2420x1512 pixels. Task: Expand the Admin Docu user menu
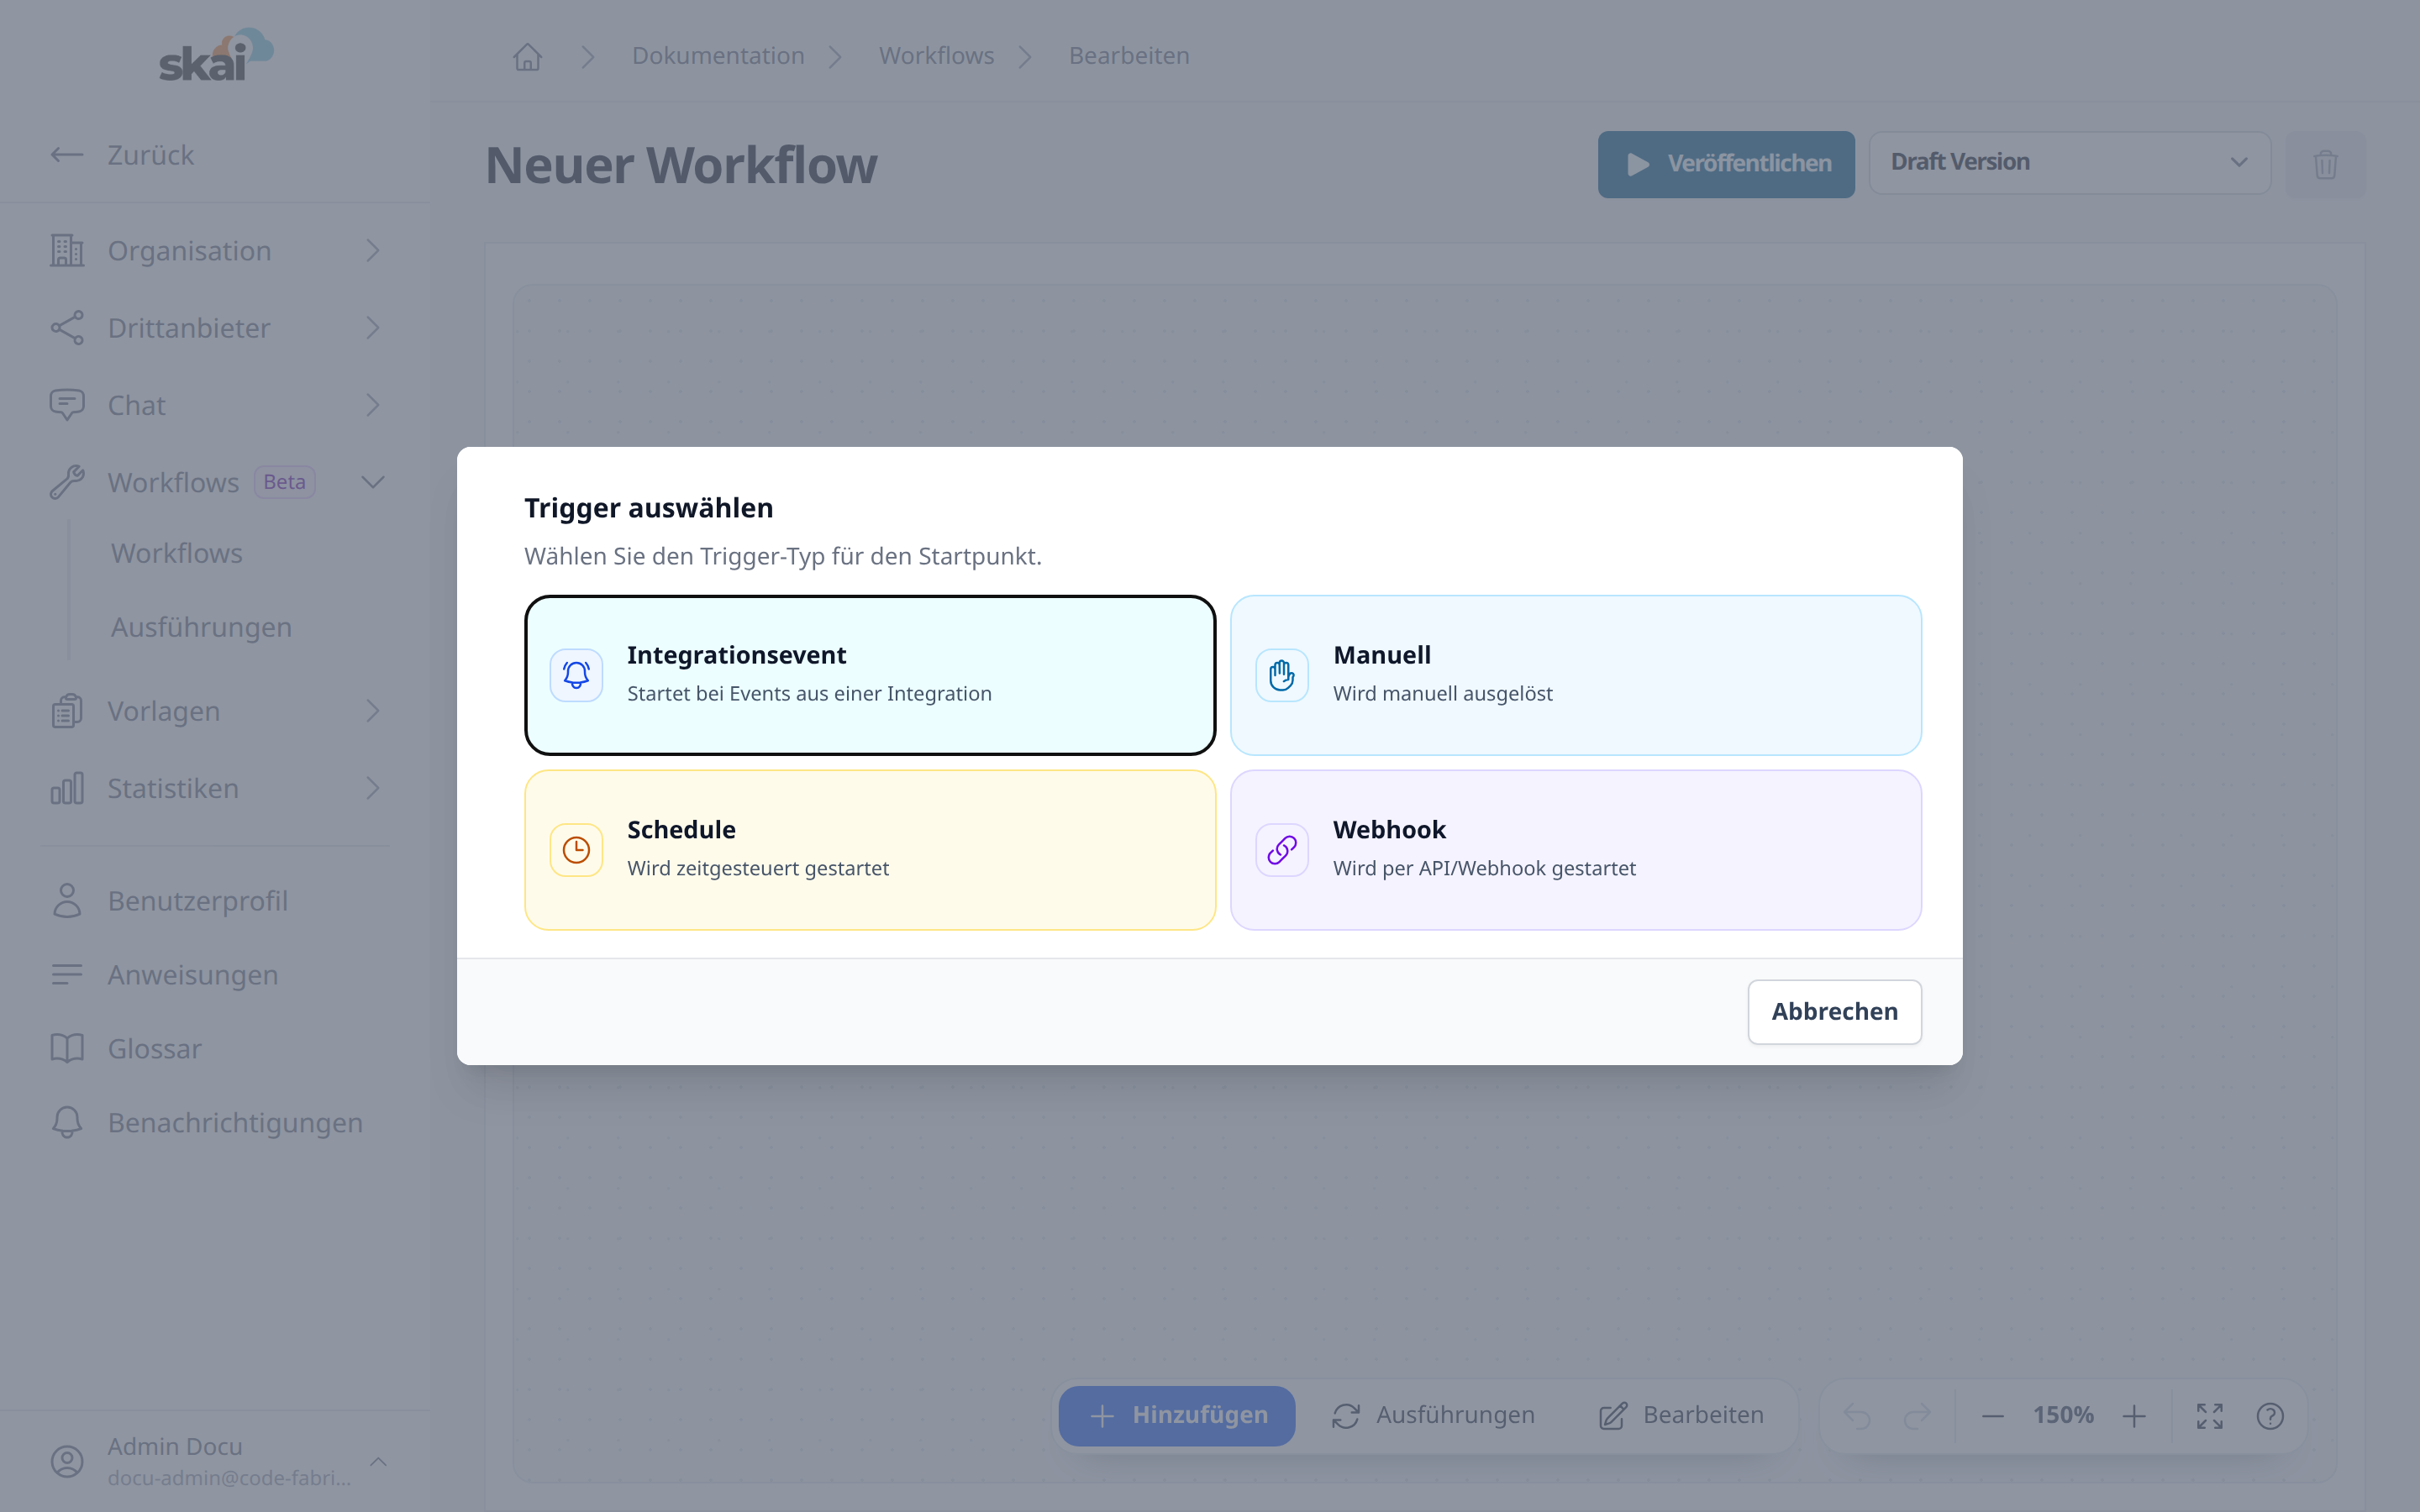[x=215, y=1461]
